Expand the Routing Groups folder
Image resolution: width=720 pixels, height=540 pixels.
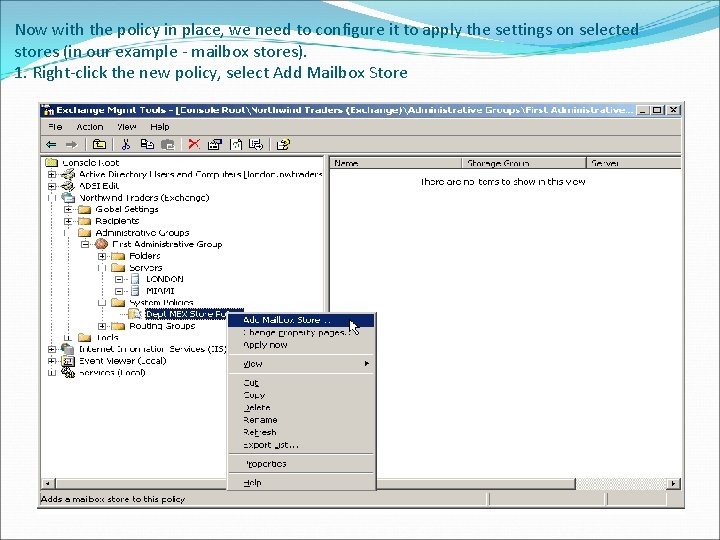[x=102, y=326]
